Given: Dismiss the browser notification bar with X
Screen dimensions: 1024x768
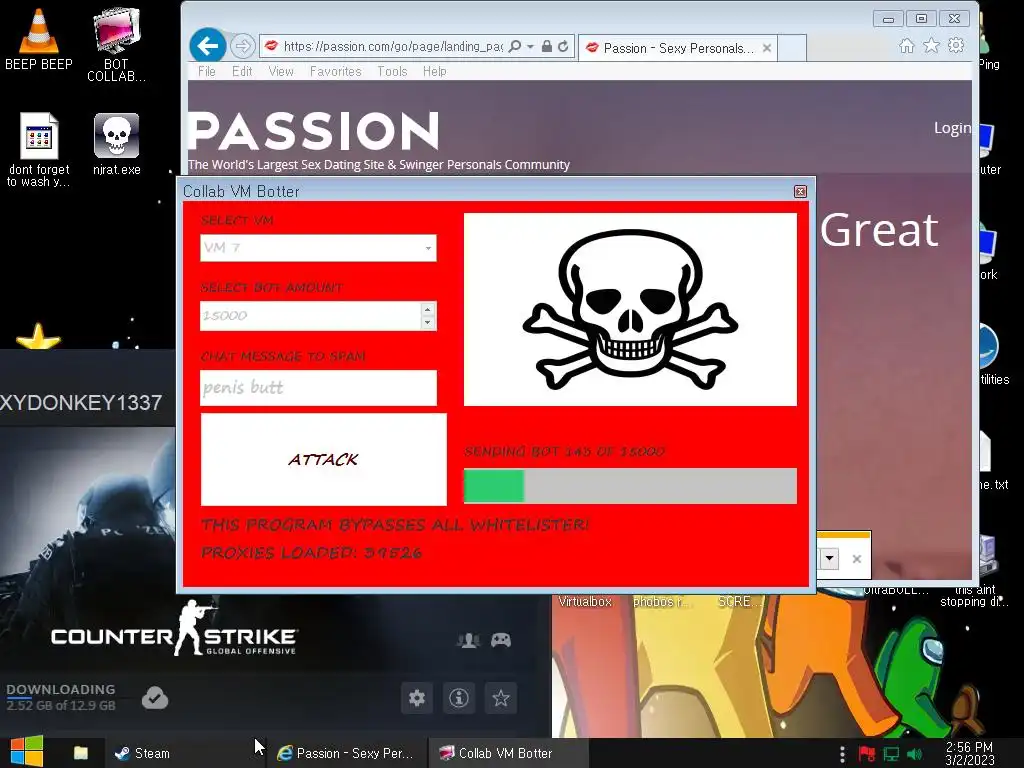Looking at the screenshot, I should coord(857,559).
